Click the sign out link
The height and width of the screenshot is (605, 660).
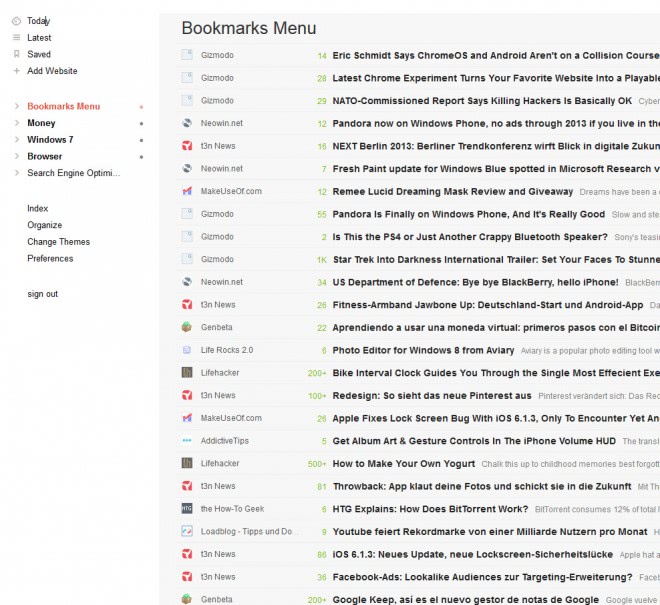(x=42, y=294)
